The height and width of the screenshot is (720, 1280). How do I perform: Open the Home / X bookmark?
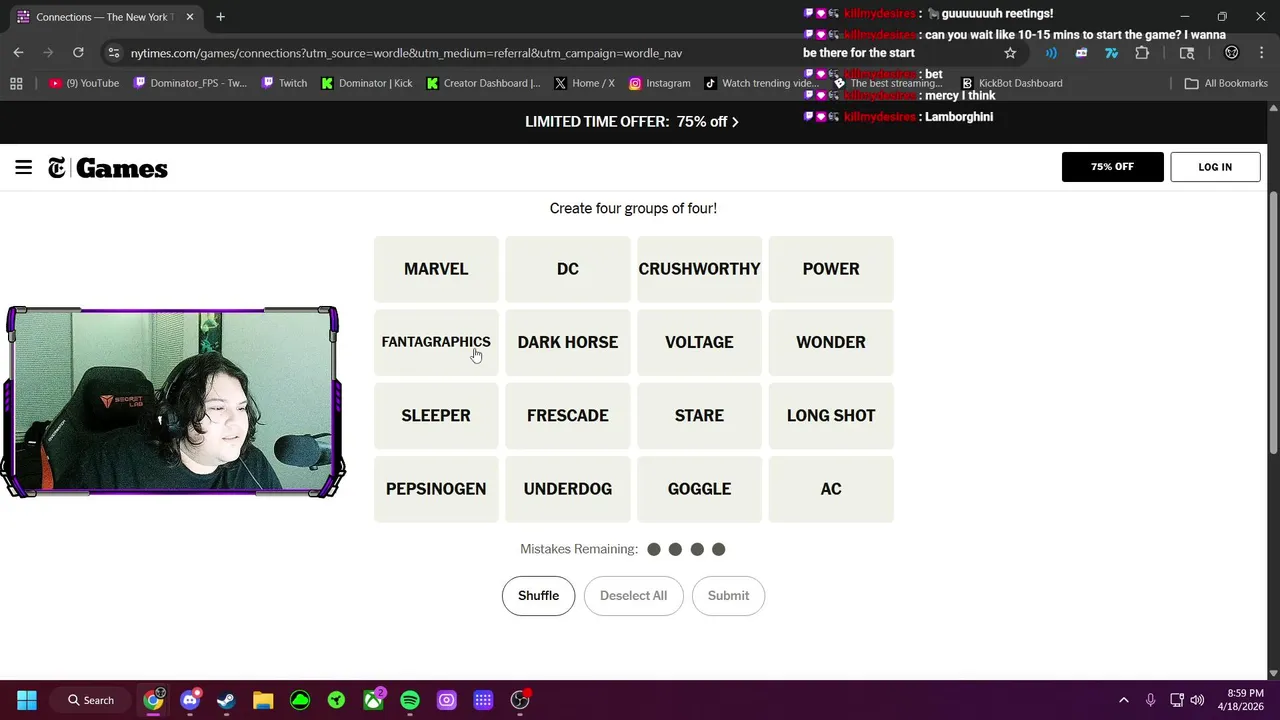pos(584,83)
